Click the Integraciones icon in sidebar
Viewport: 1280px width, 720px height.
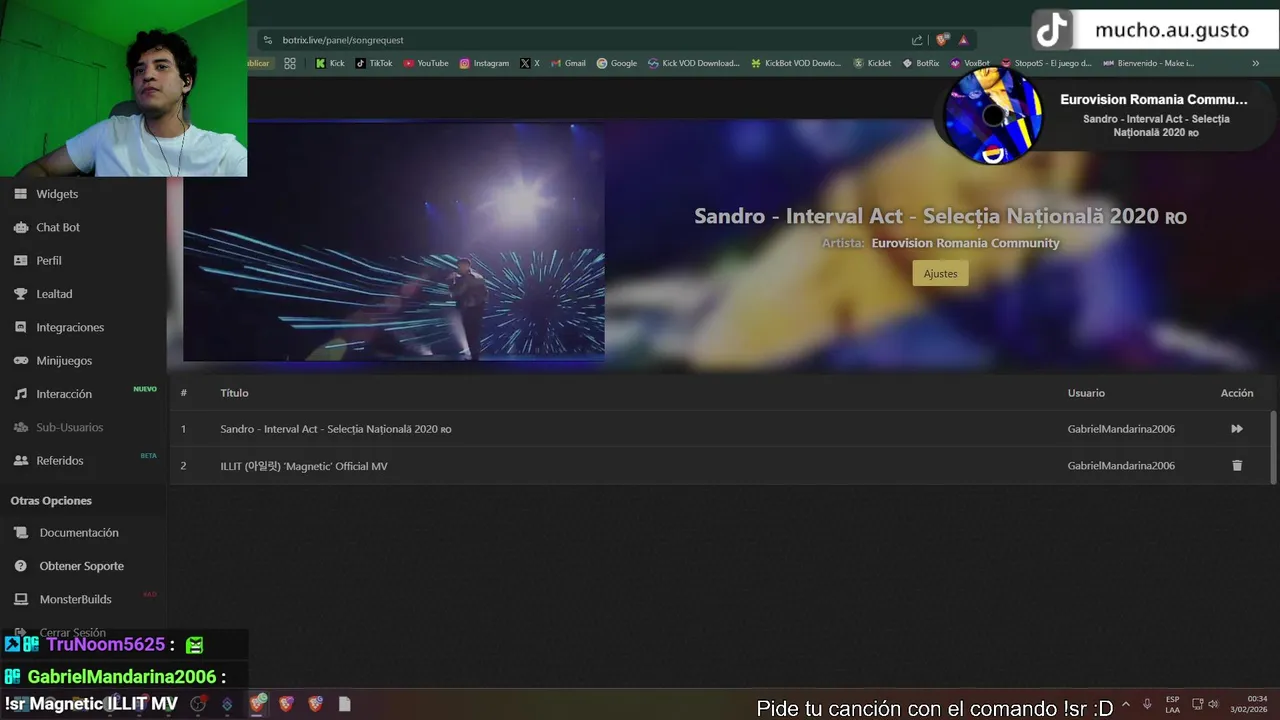(x=20, y=327)
